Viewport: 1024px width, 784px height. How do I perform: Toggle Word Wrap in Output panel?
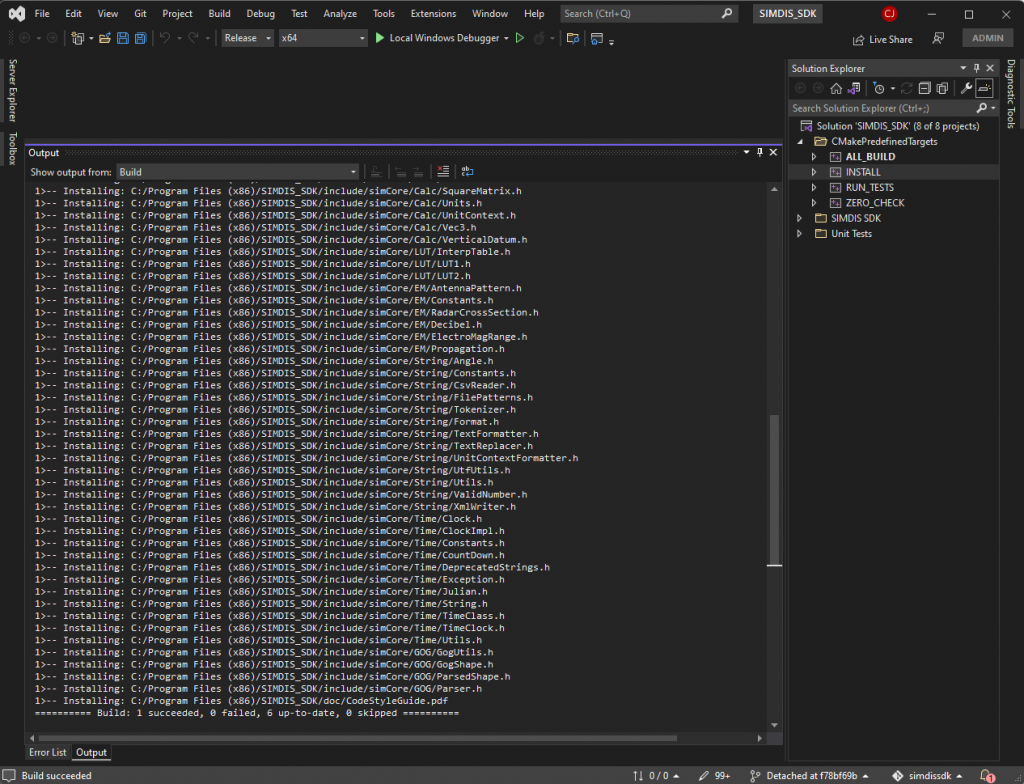467,172
